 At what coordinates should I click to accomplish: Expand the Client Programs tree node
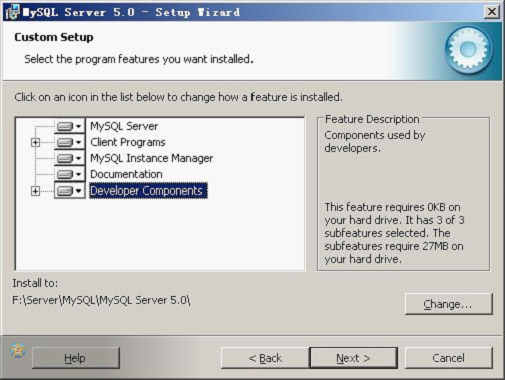coord(35,143)
